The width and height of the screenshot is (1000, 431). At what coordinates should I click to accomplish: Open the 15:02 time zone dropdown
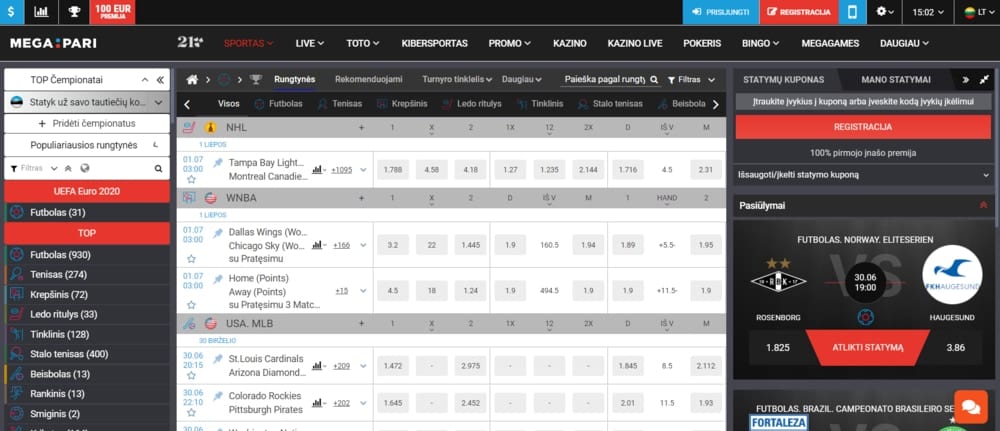(x=928, y=11)
